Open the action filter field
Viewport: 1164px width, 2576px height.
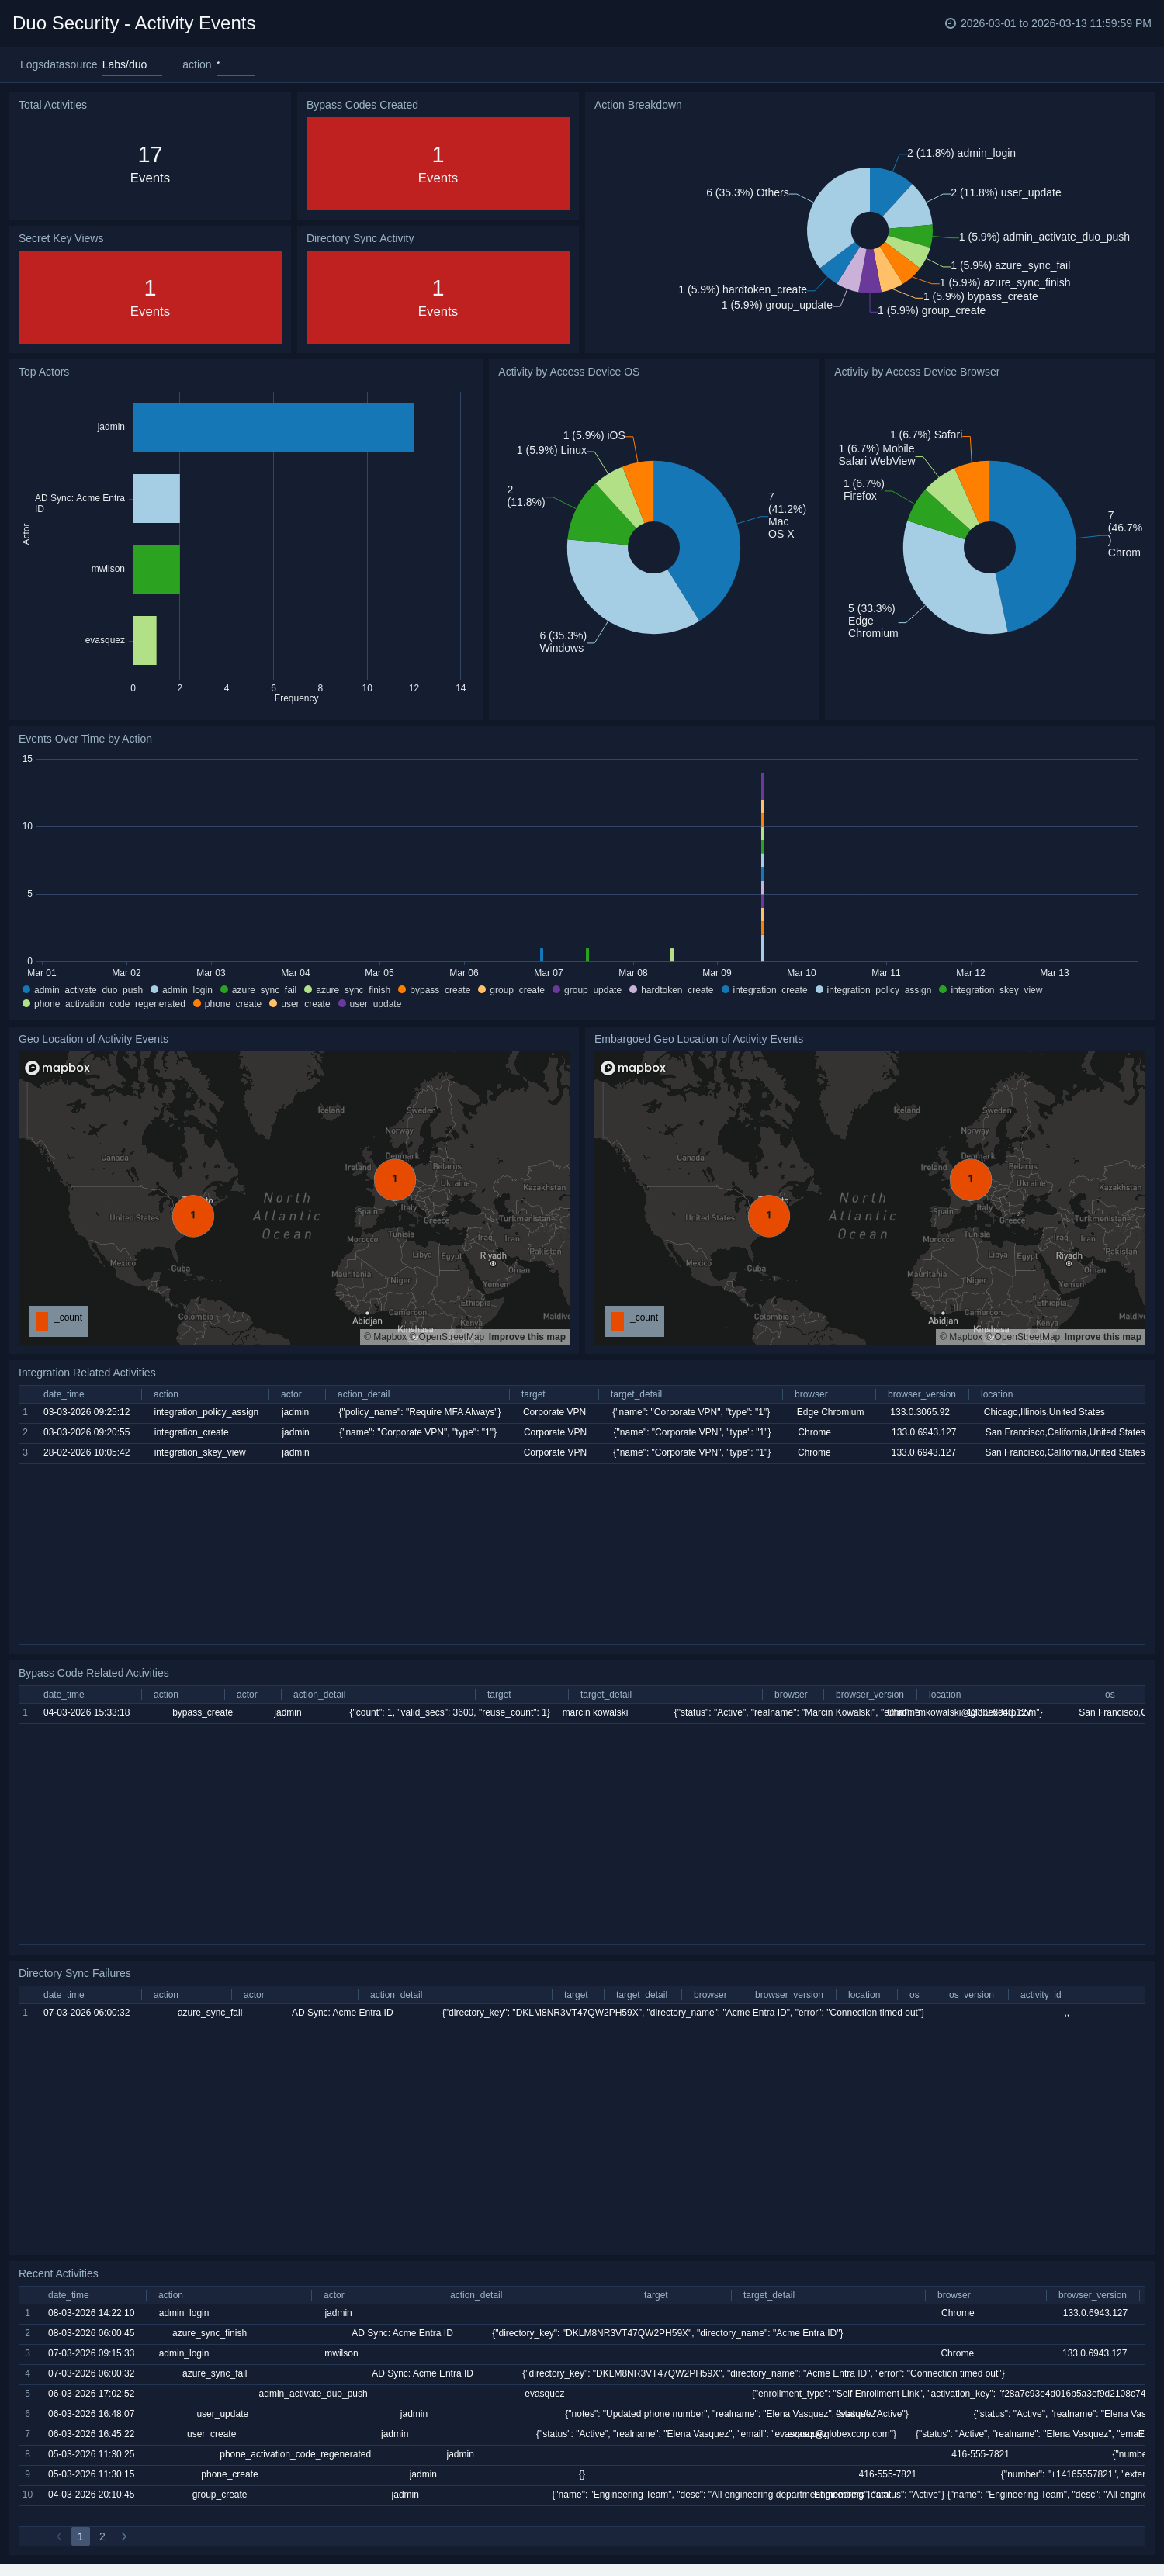(x=235, y=65)
